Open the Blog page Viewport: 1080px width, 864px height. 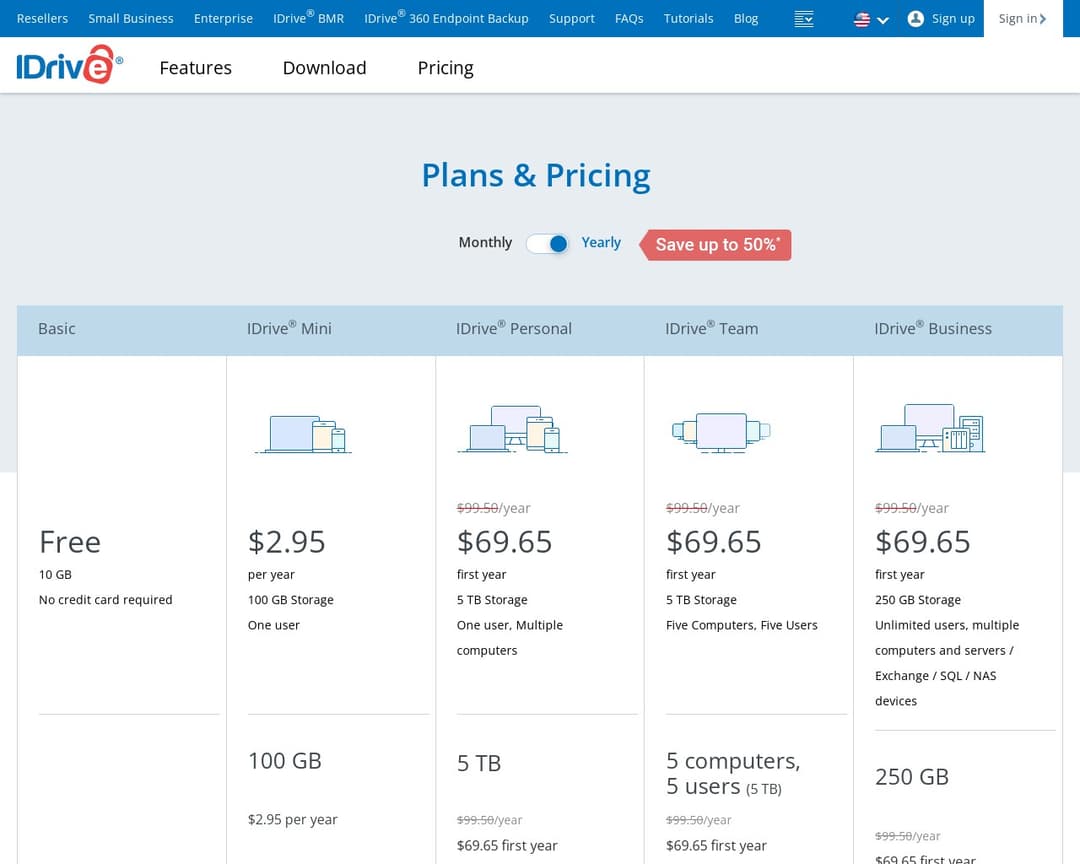[746, 19]
